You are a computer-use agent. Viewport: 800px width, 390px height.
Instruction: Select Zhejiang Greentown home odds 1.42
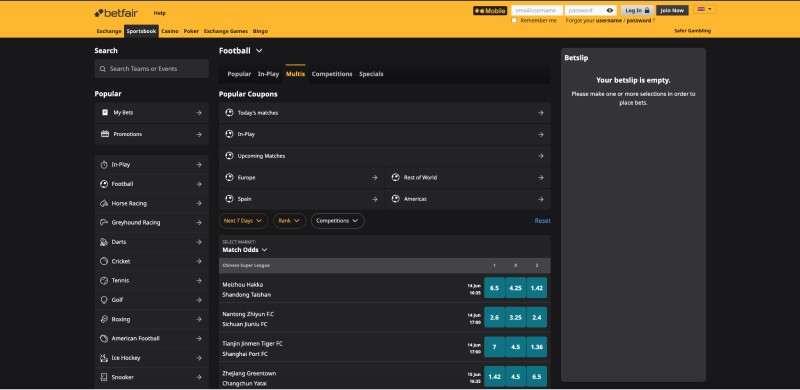click(494, 377)
